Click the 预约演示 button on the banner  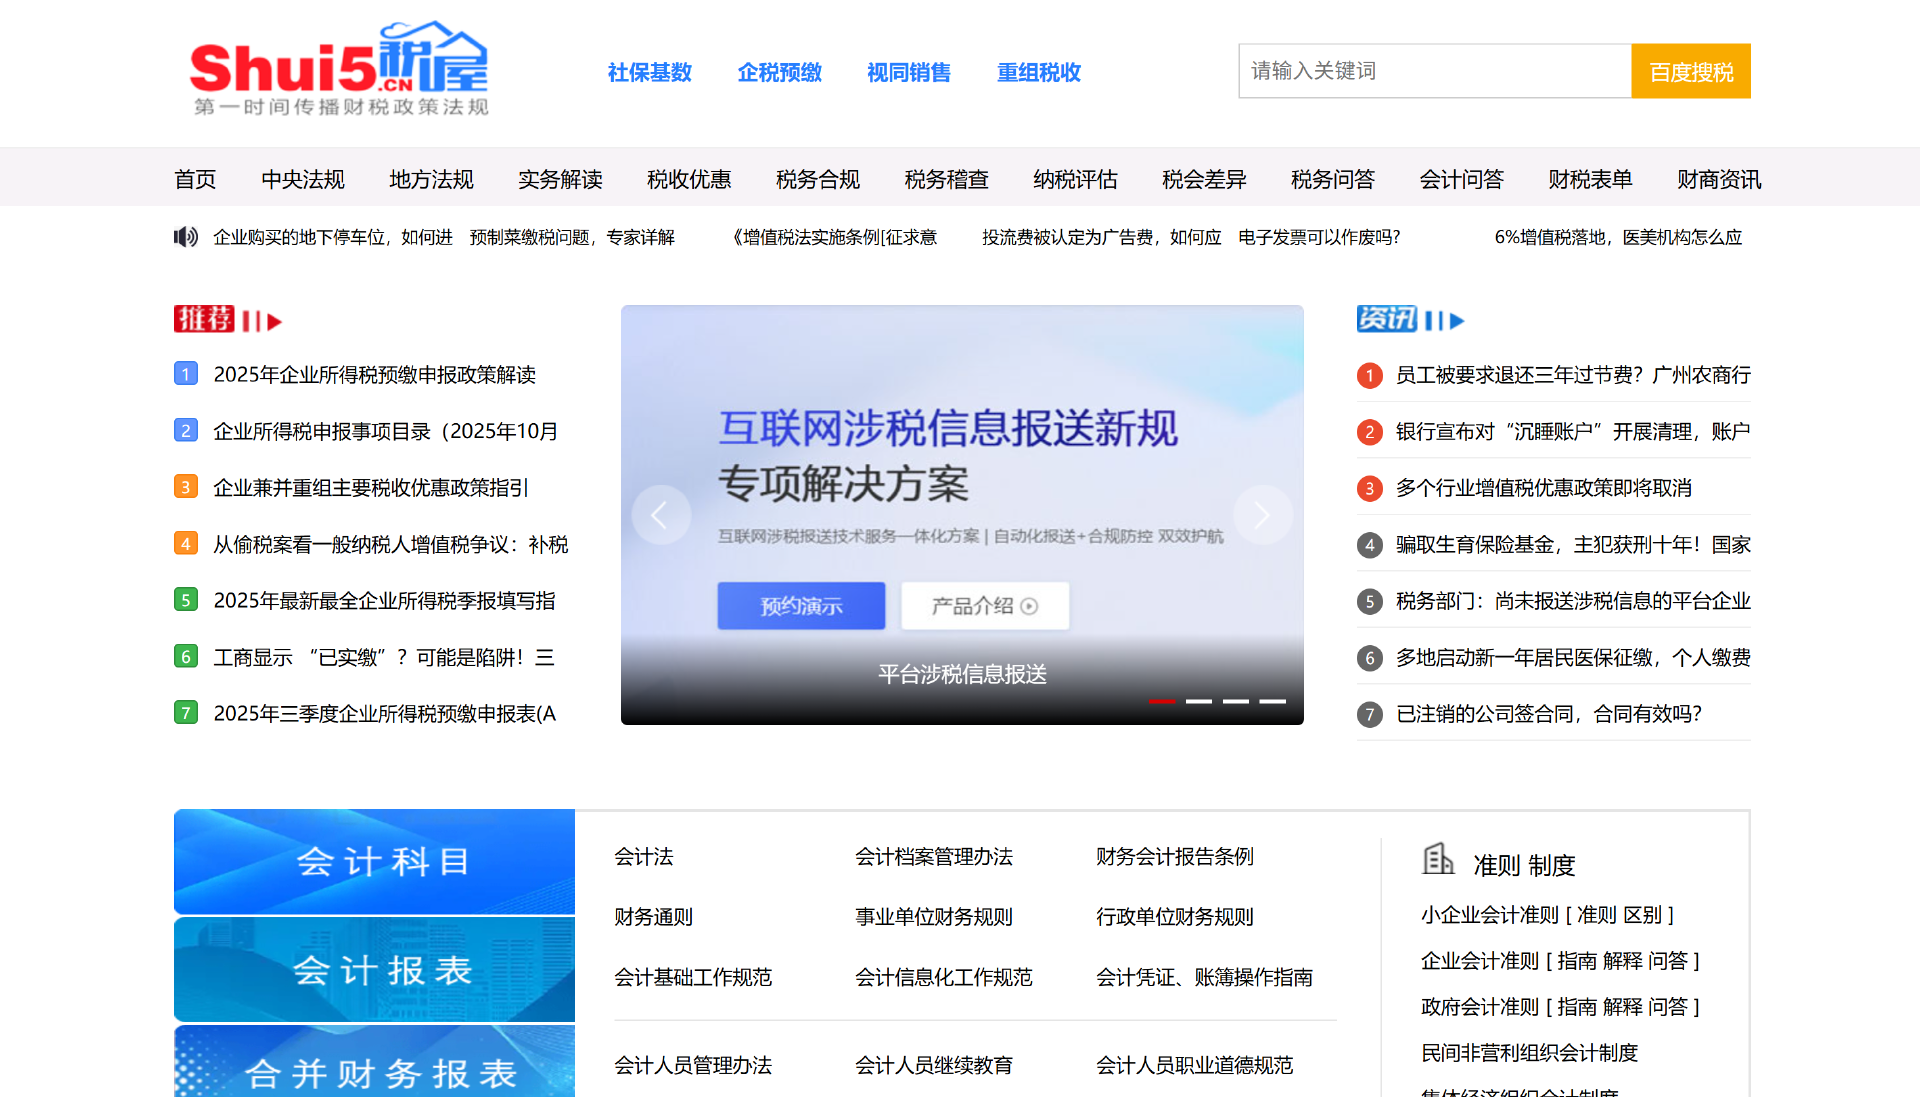[800, 605]
